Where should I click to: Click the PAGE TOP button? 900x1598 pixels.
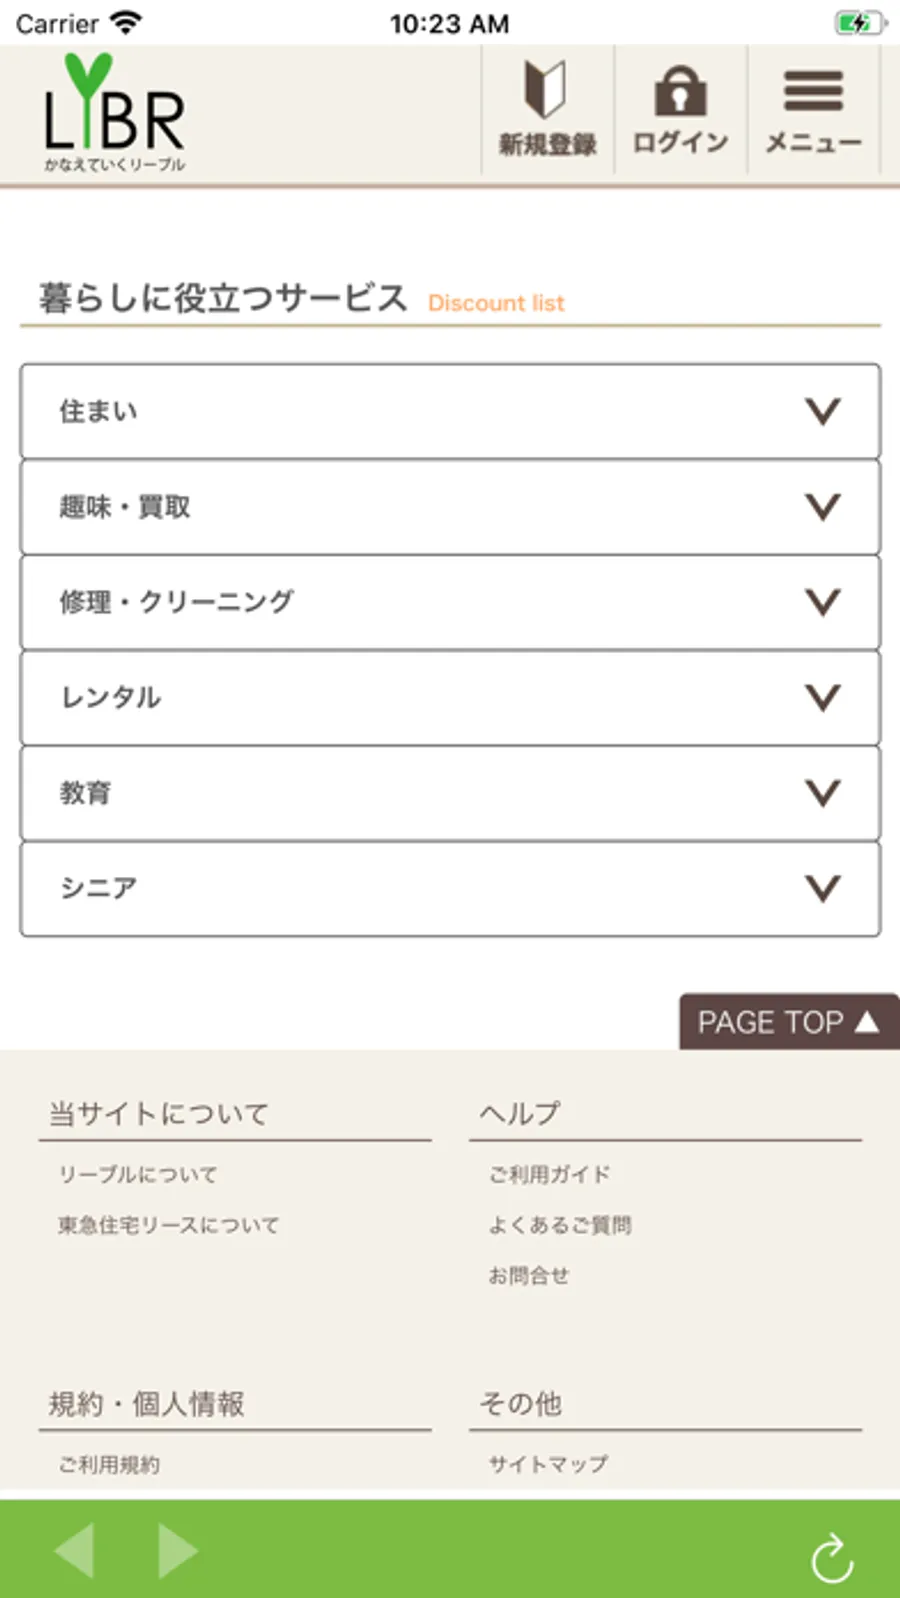[x=789, y=1022]
